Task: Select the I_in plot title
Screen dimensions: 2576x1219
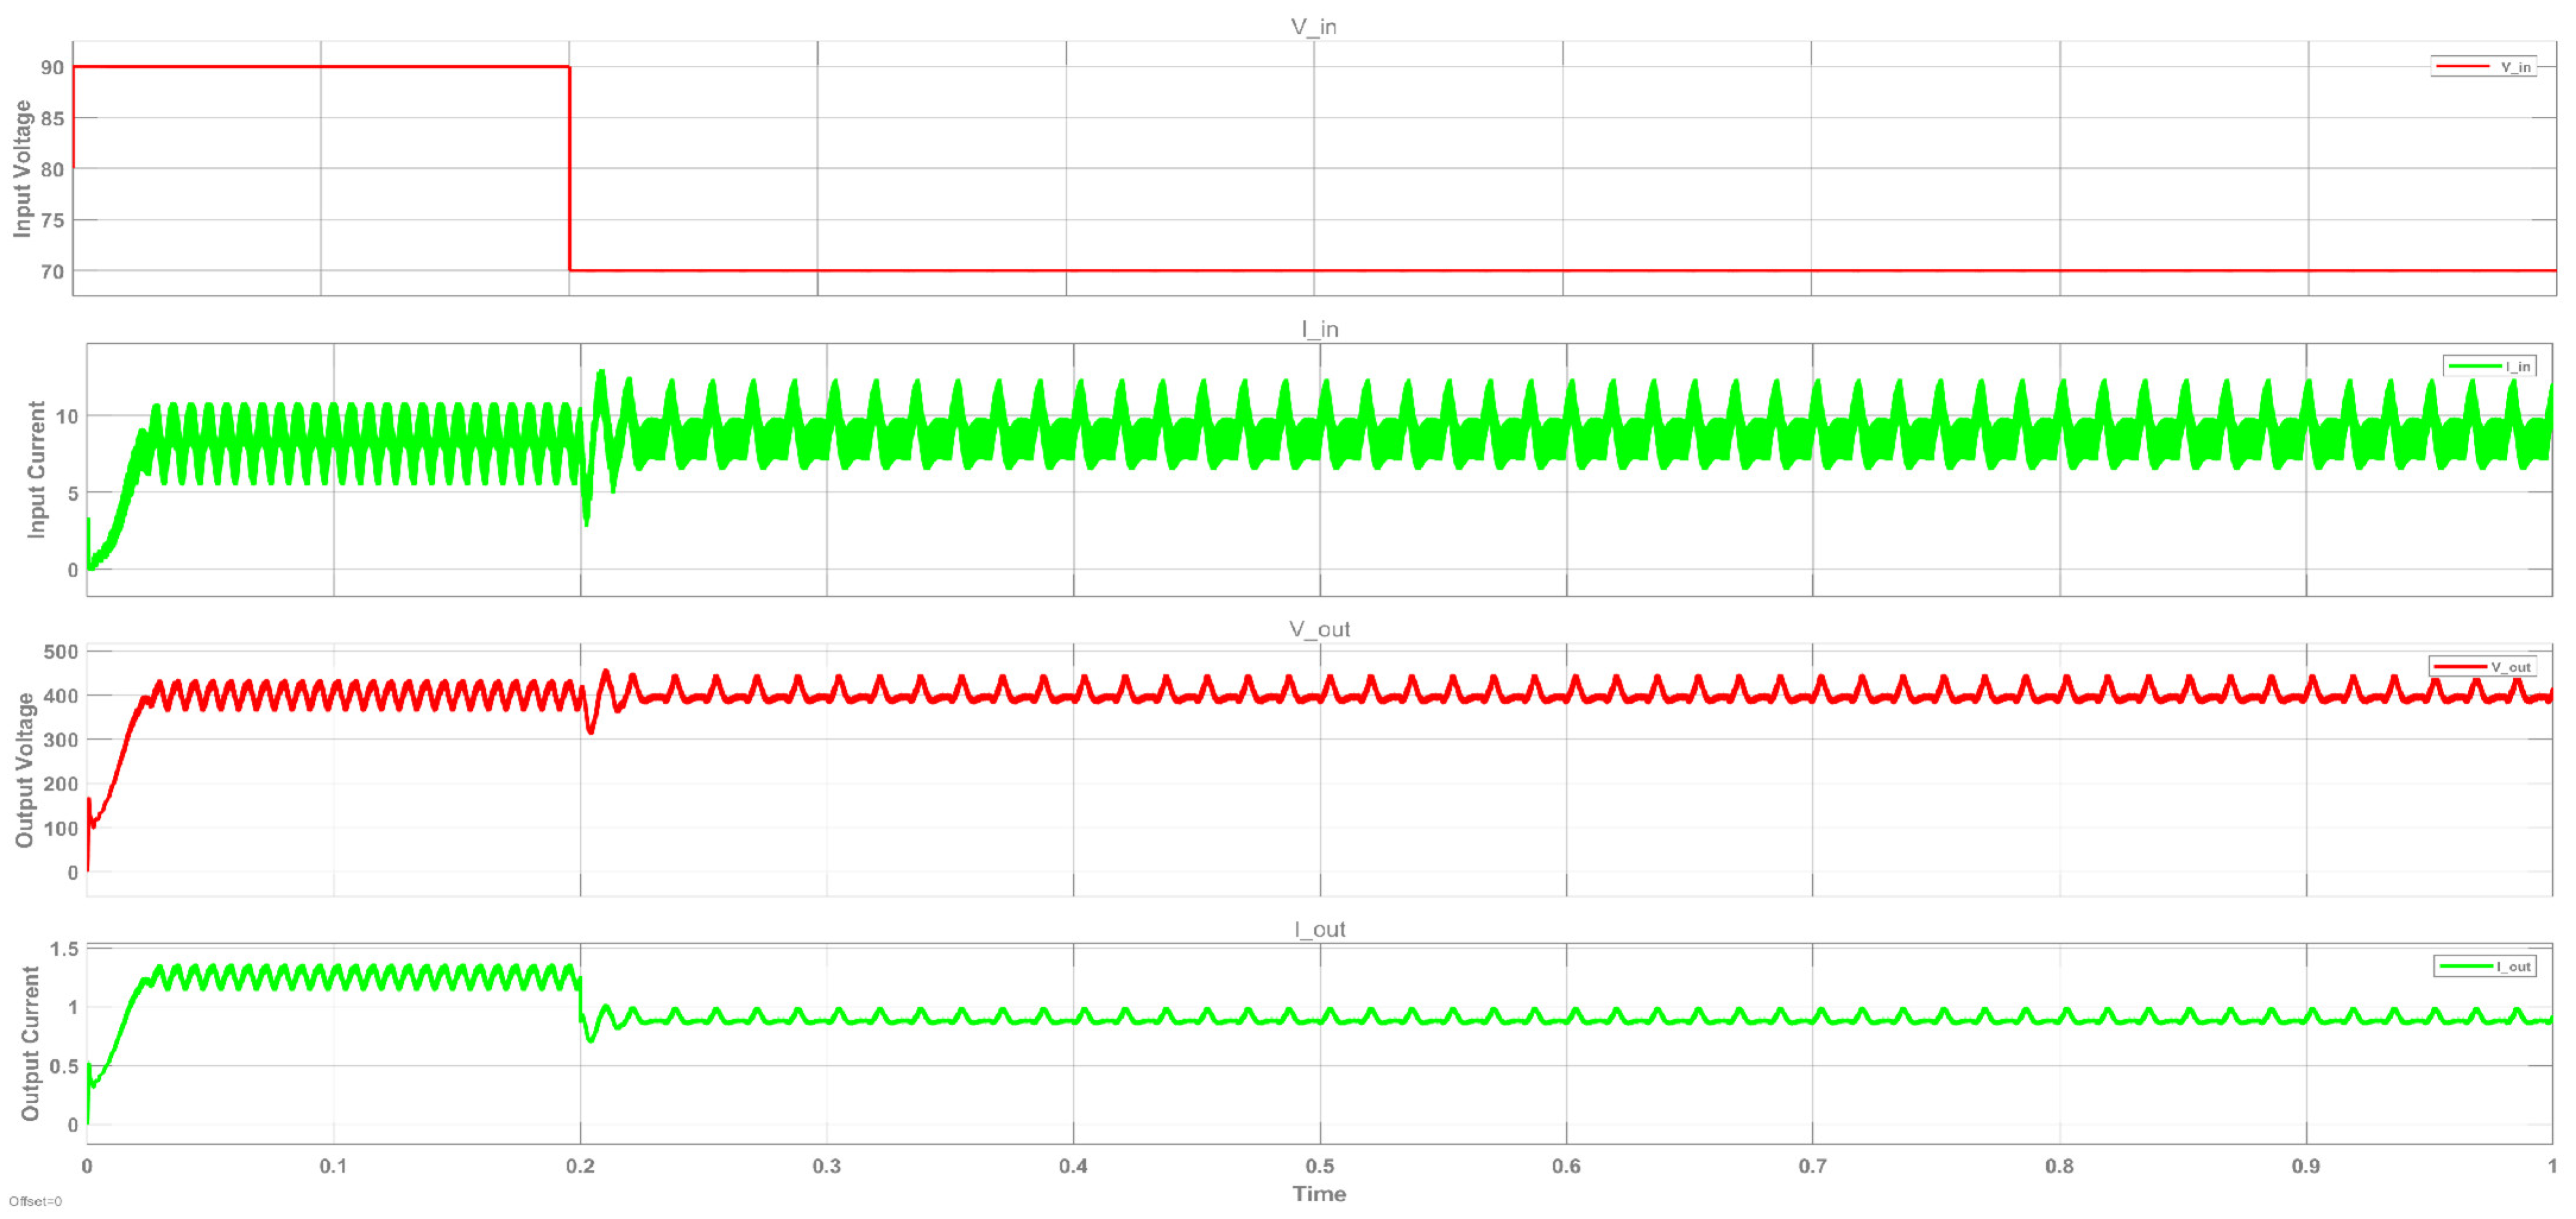Action: pyautogui.click(x=1319, y=329)
